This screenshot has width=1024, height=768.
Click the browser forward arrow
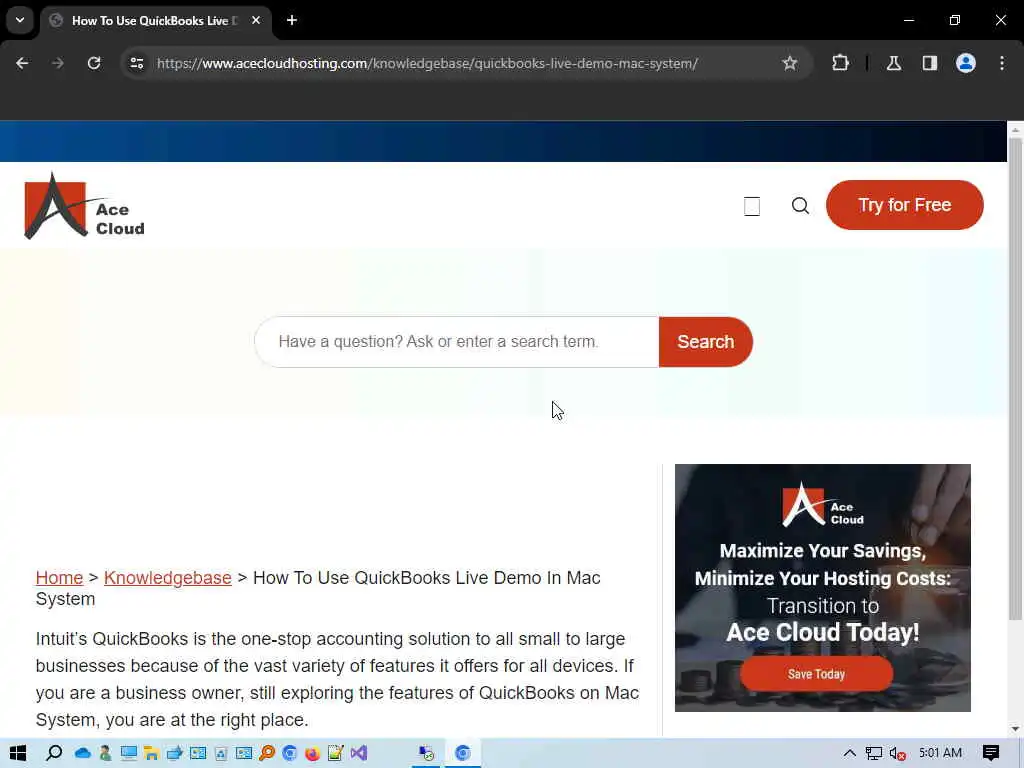[58, 63]
